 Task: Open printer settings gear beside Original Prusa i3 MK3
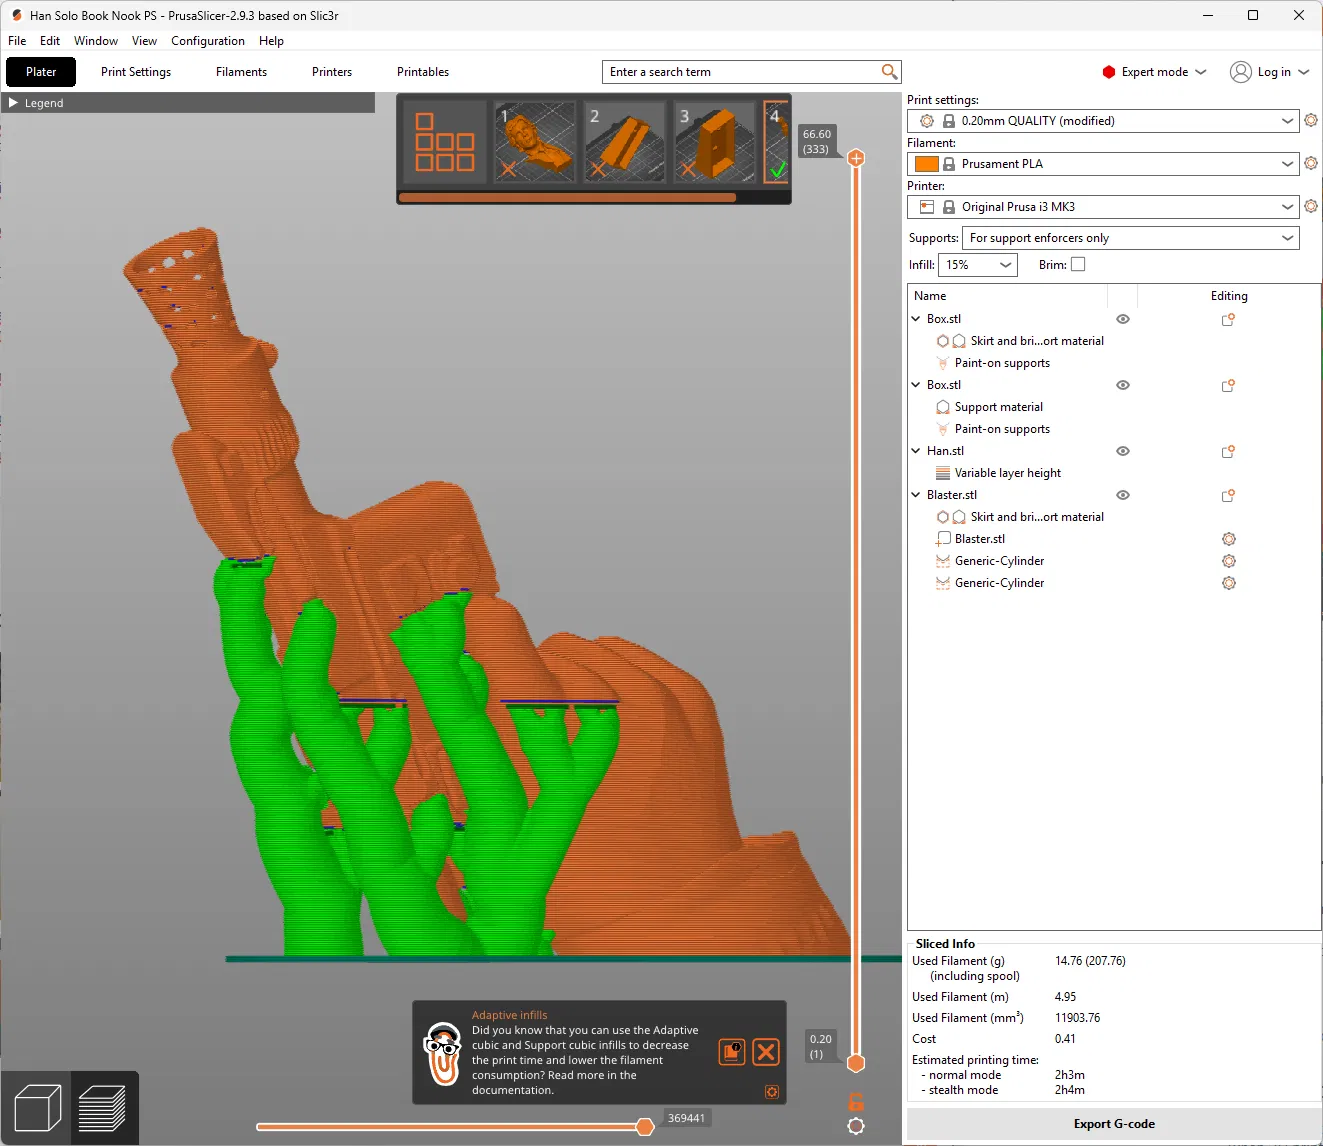pyautogui.click(x=1311, y=207)
